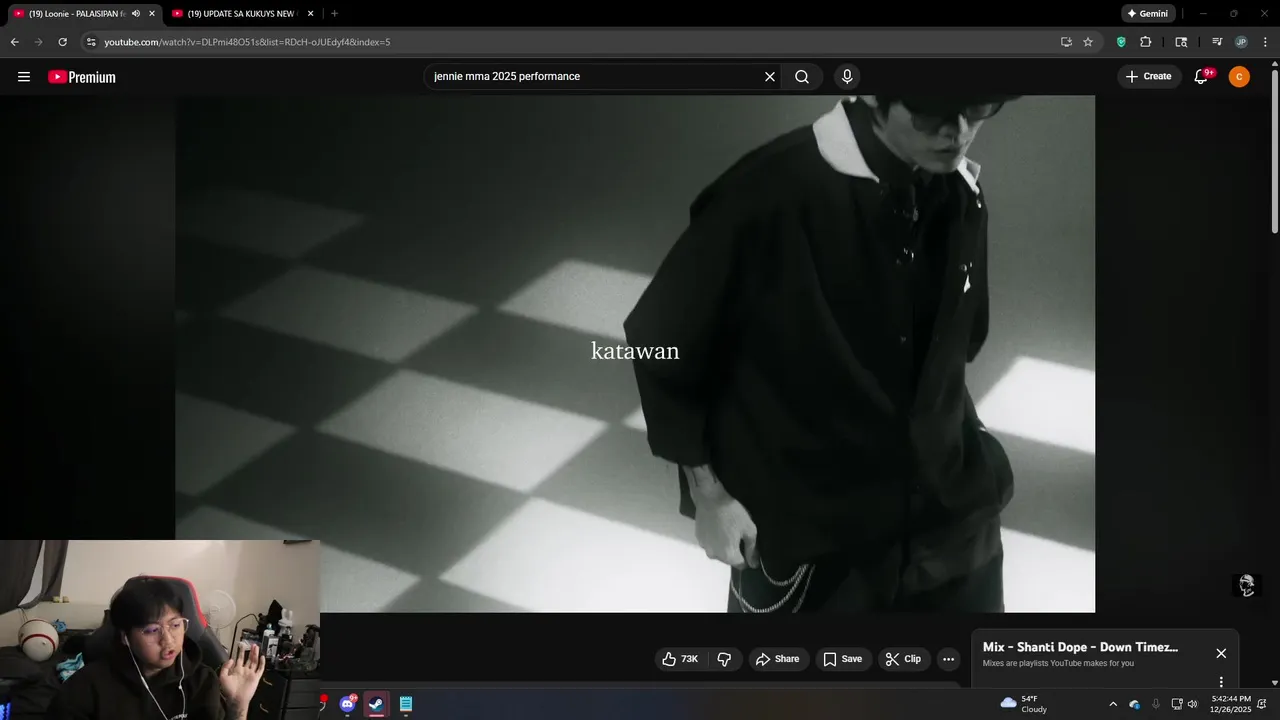Click the video player area
This screenshot has width=1280, height=720.
pos(635,353)
